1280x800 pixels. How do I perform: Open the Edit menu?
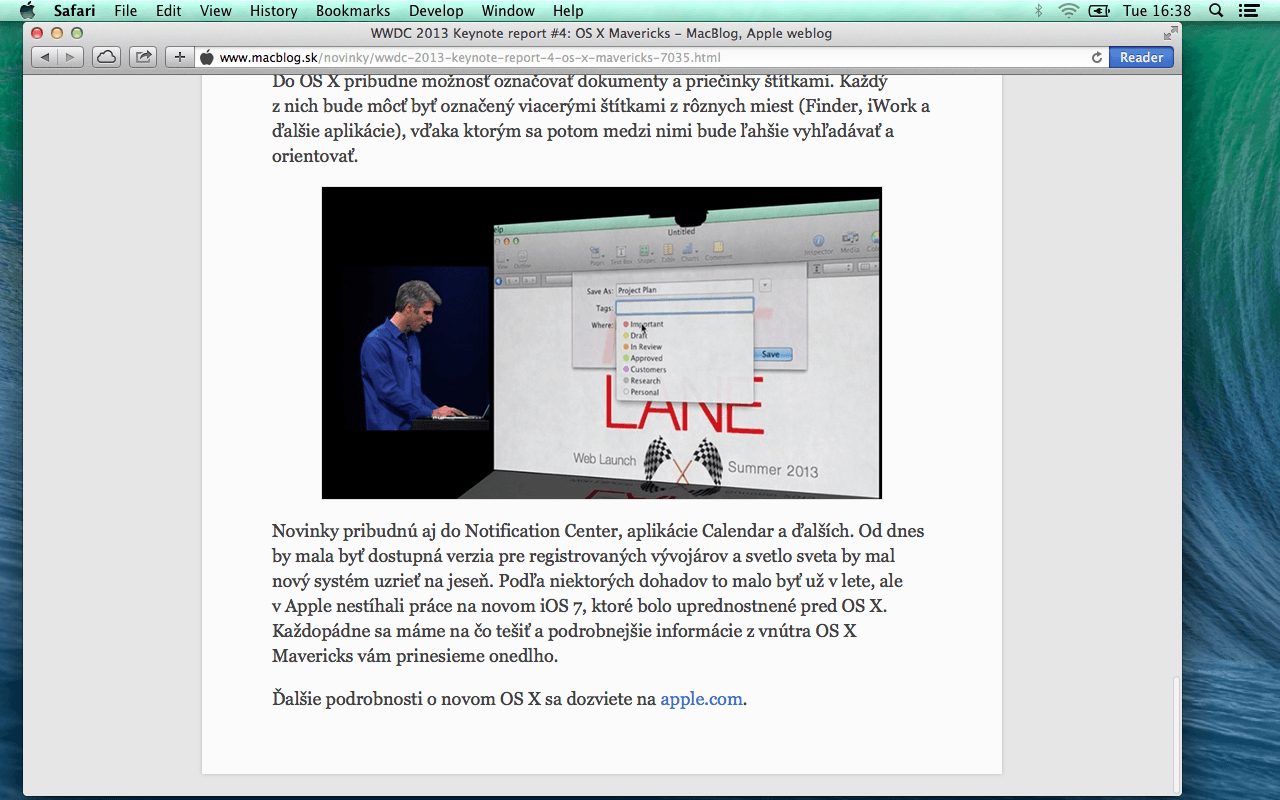click(x=168, y=11)
